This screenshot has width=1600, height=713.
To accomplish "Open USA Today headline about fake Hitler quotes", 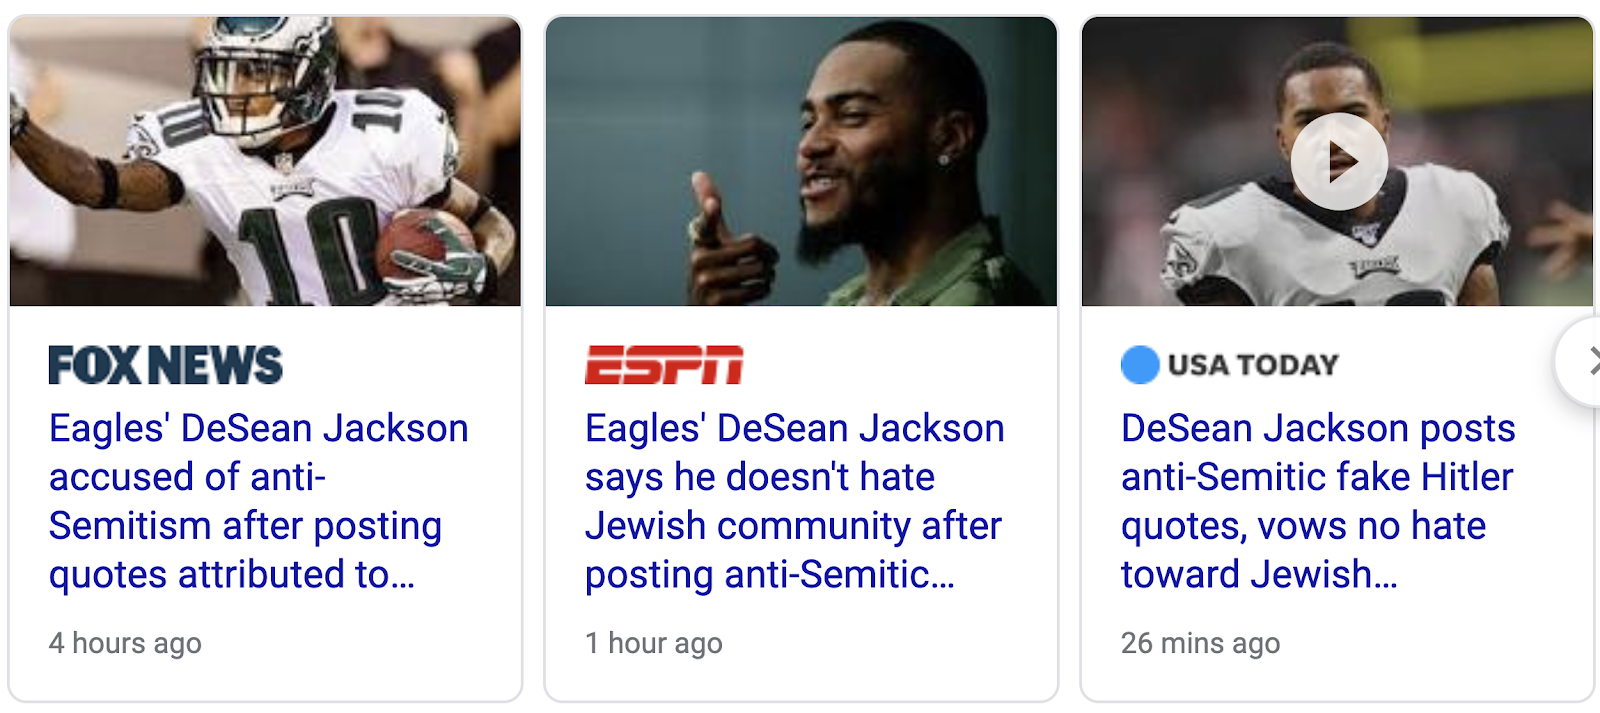I will click(1318, 501).
